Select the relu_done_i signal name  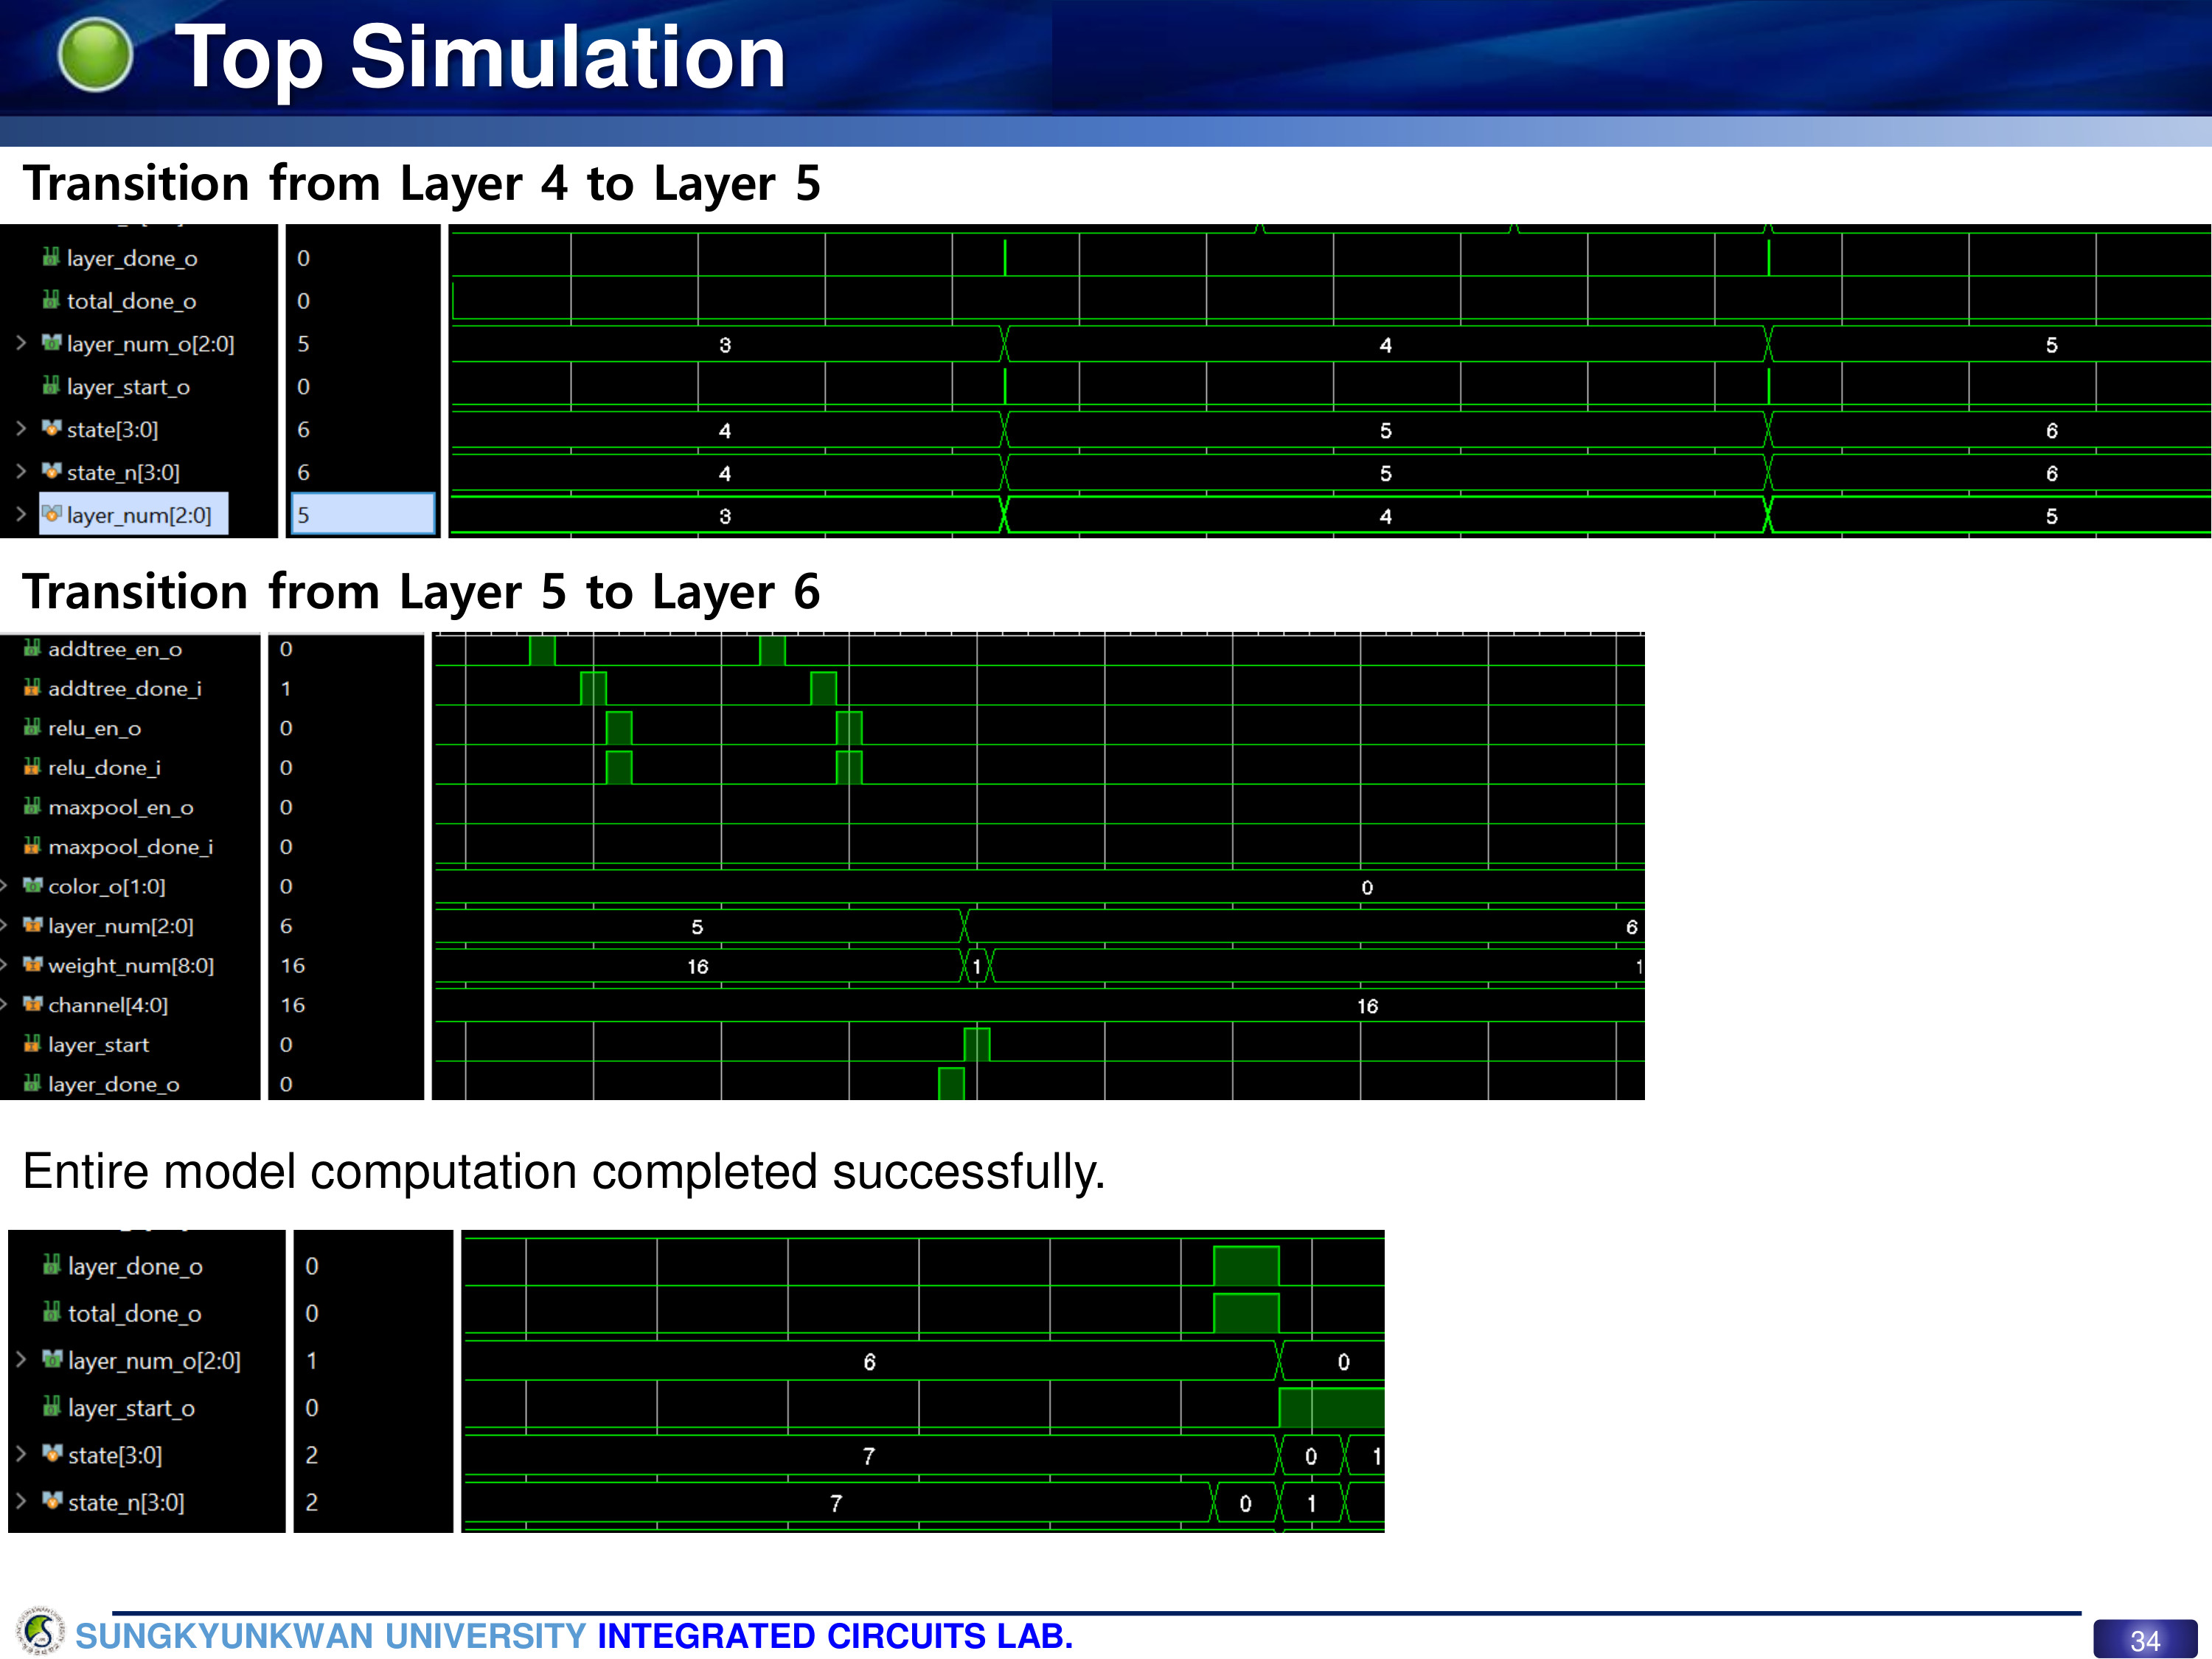tap(104, 767)
